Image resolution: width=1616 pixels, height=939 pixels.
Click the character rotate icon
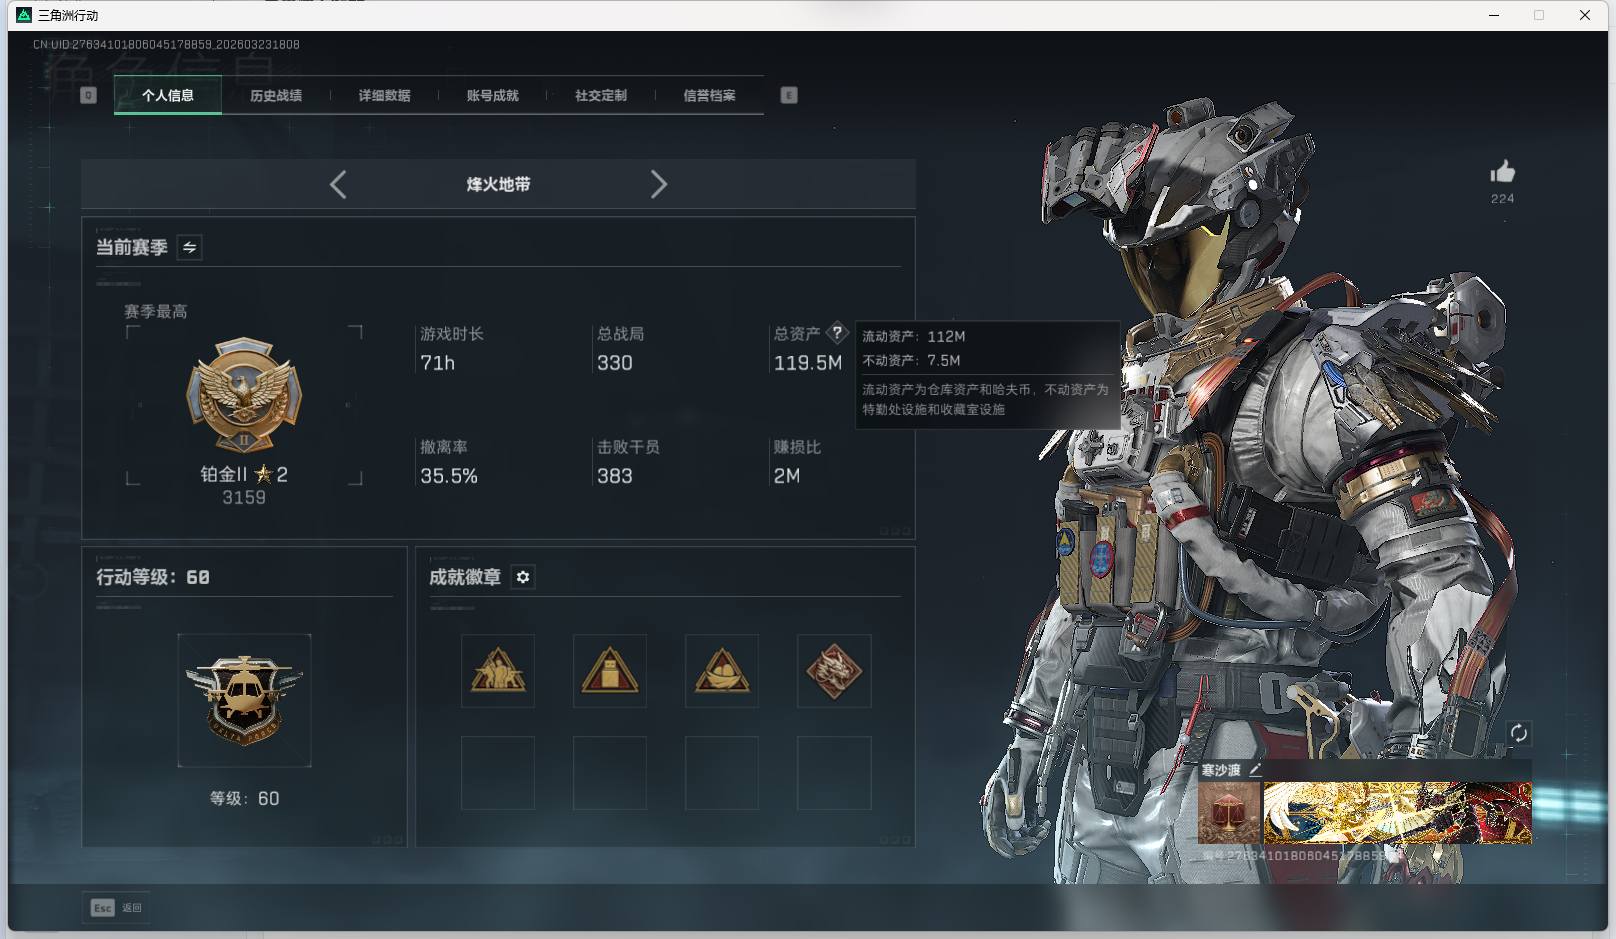(x=1521, y=733)
